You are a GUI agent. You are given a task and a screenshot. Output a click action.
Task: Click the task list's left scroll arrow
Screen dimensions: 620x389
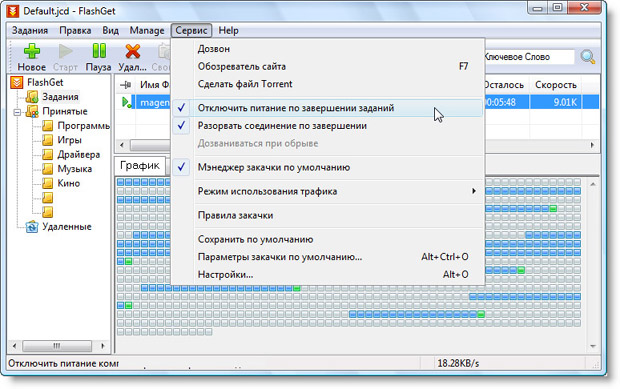tap(122, 145)
